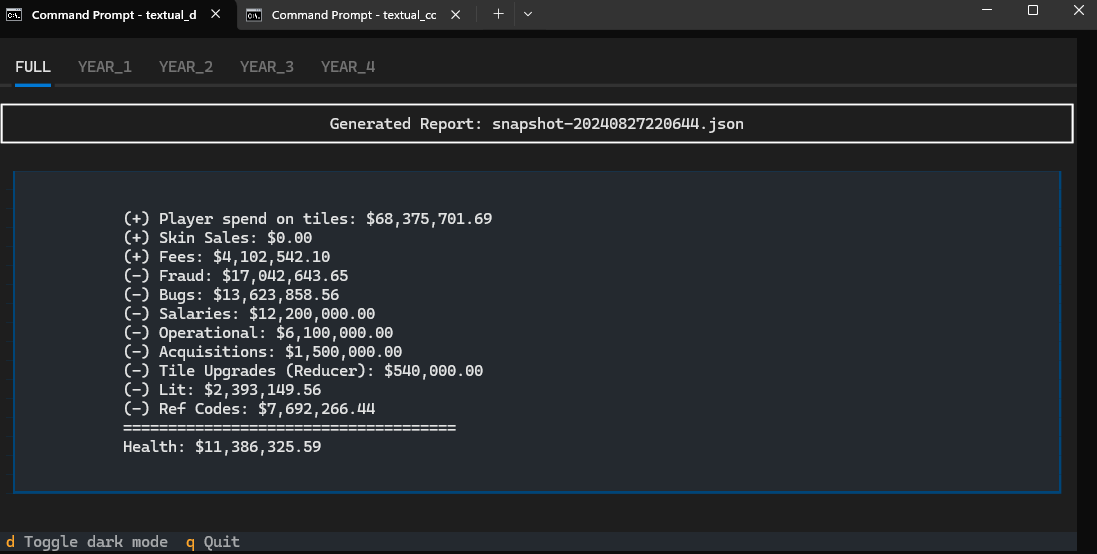Screen dimensions: 1097x554
Task: Click the Fees: $4,102,542.10 line
Action: click(227, 257)
